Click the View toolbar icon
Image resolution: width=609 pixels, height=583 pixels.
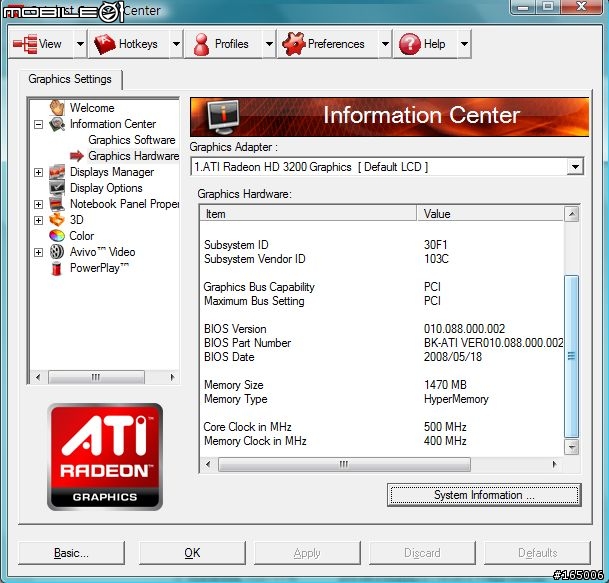[x=25, y=44]
